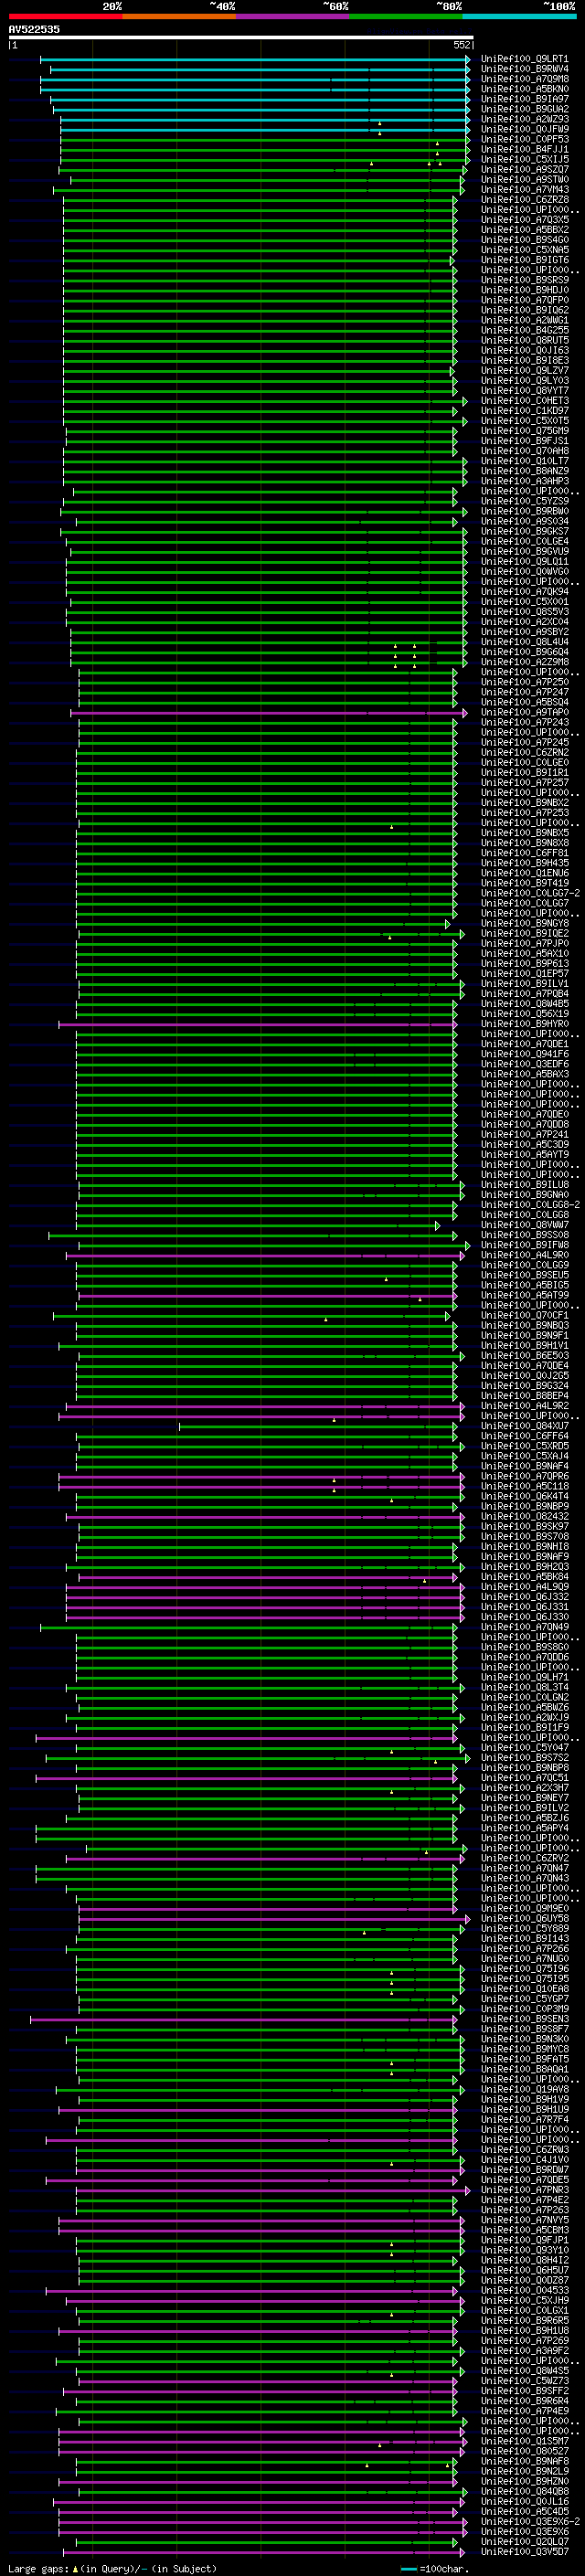Select the label UniRef100_Q8RUT5
This screenshot has height=2576, width=585.
(x=524, y=340)
